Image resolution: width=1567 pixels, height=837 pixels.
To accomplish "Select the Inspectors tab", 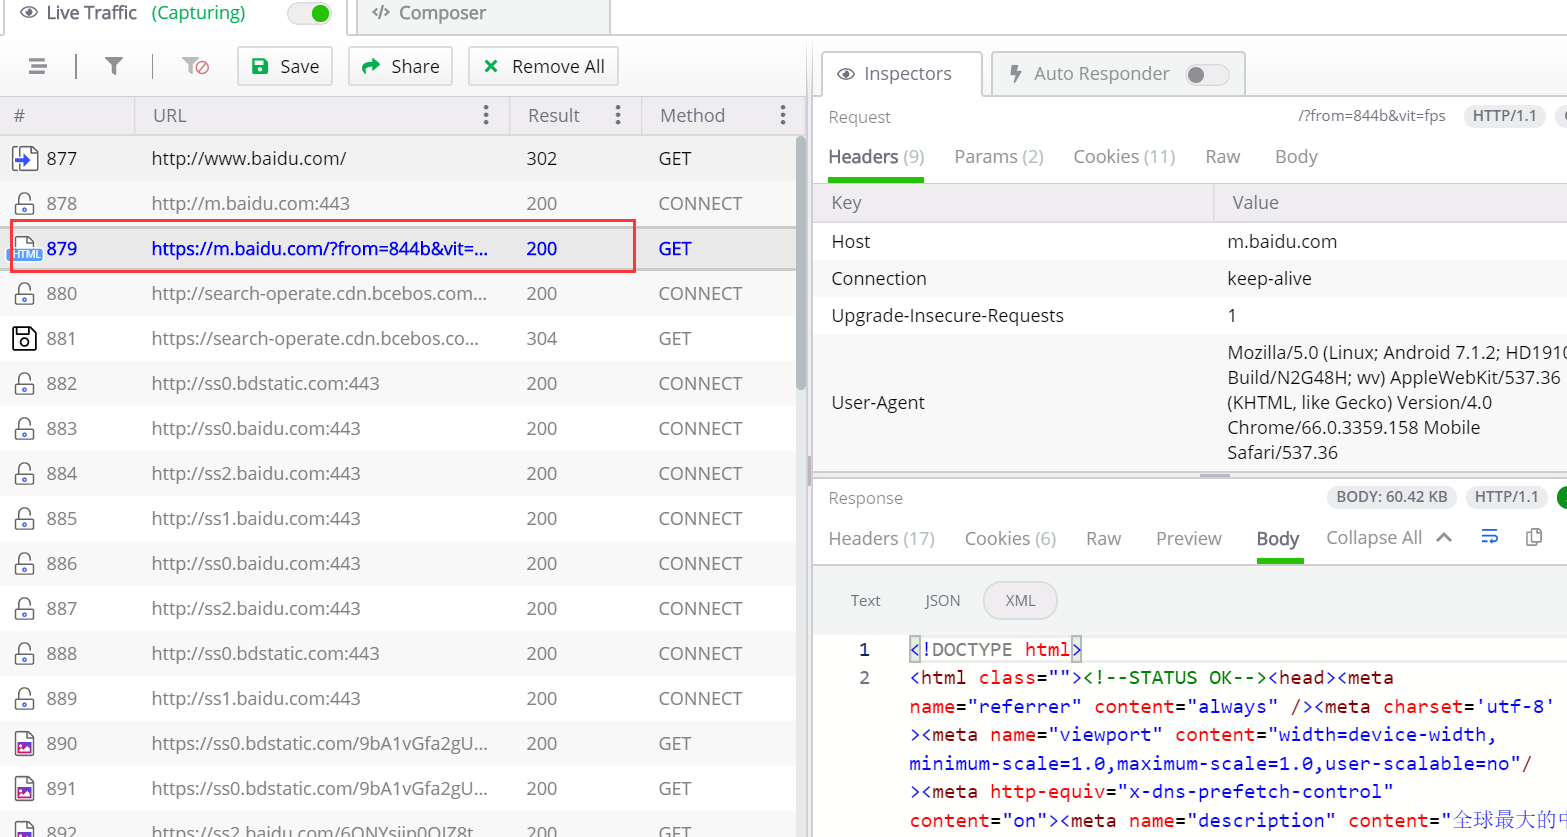I will click(x=902, y=74).
